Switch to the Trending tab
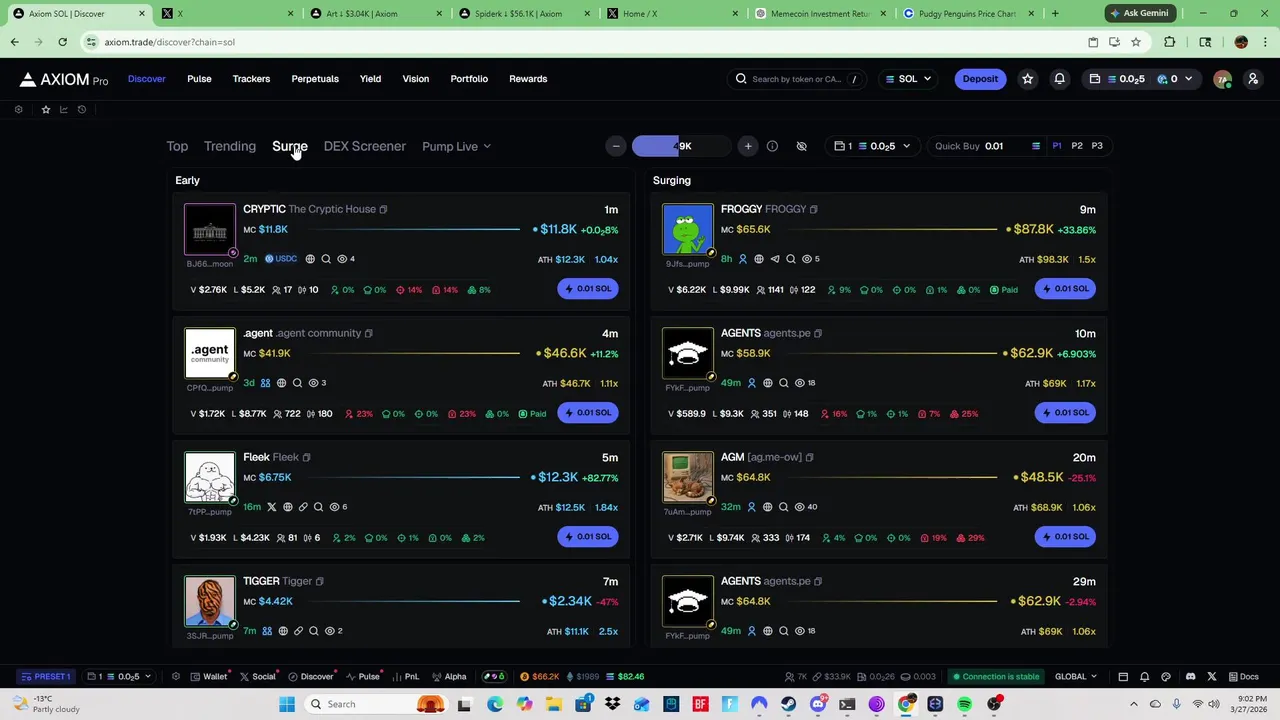Screen dimensions: 1280x720 [230, 146]
